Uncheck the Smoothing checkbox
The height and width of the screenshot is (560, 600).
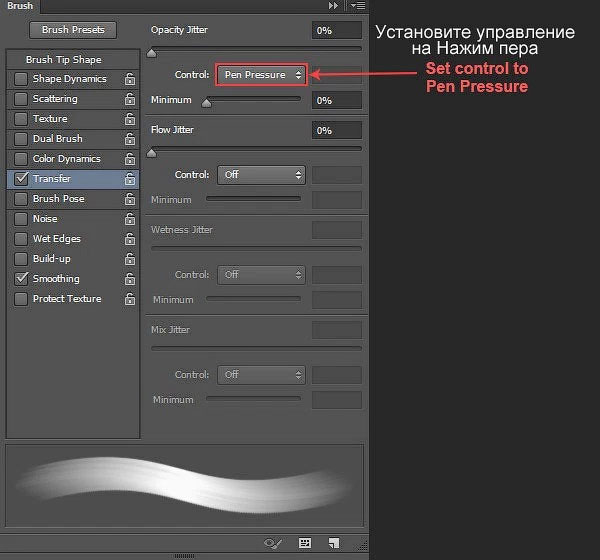tap(21, 279)
